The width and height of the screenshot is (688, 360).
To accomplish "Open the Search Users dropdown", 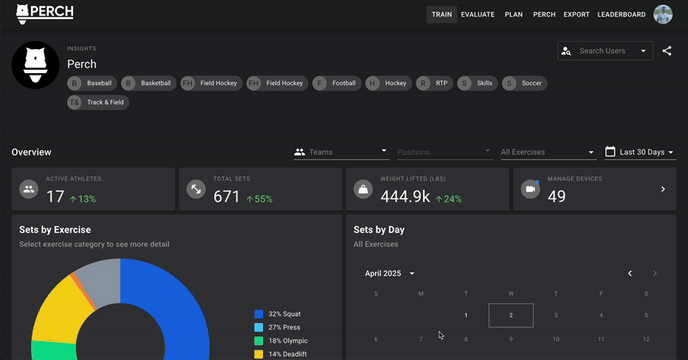I will point(605,51).
